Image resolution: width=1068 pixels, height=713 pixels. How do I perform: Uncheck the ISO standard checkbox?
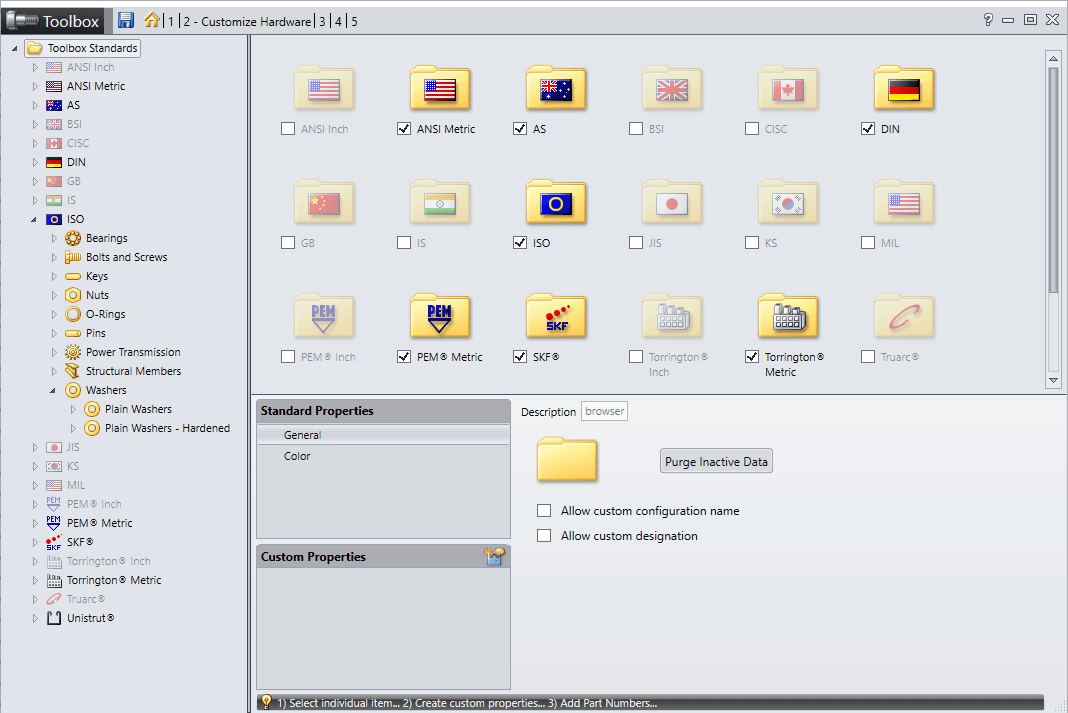[x=520, y=243]
